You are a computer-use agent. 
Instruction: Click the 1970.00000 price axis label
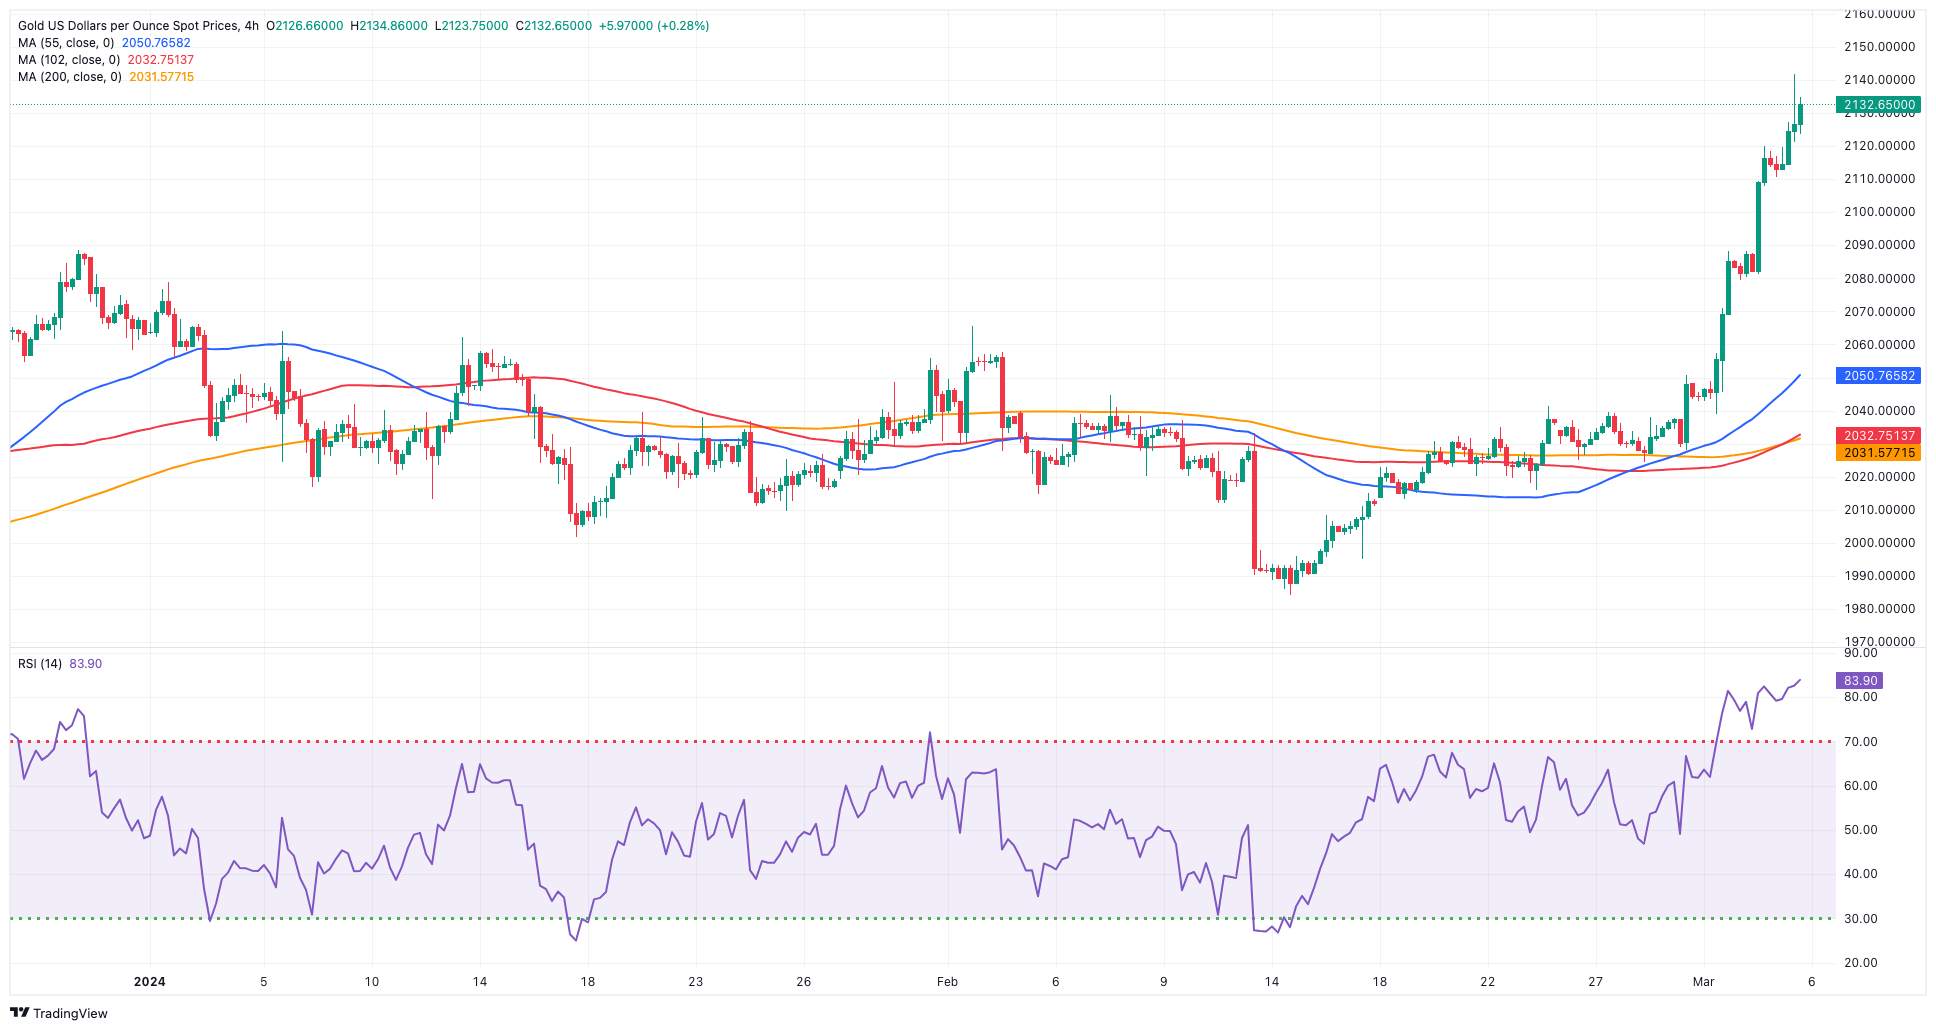click(x=1880, y=642)
